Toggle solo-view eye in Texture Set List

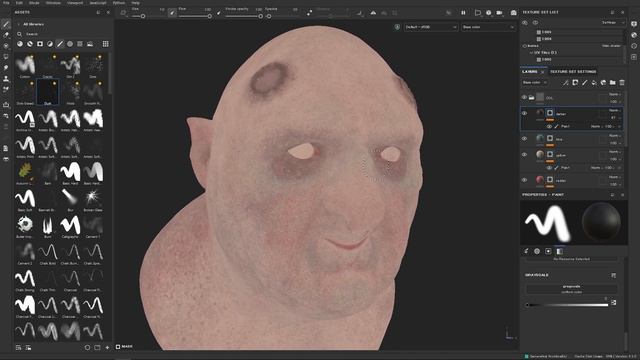525,23
